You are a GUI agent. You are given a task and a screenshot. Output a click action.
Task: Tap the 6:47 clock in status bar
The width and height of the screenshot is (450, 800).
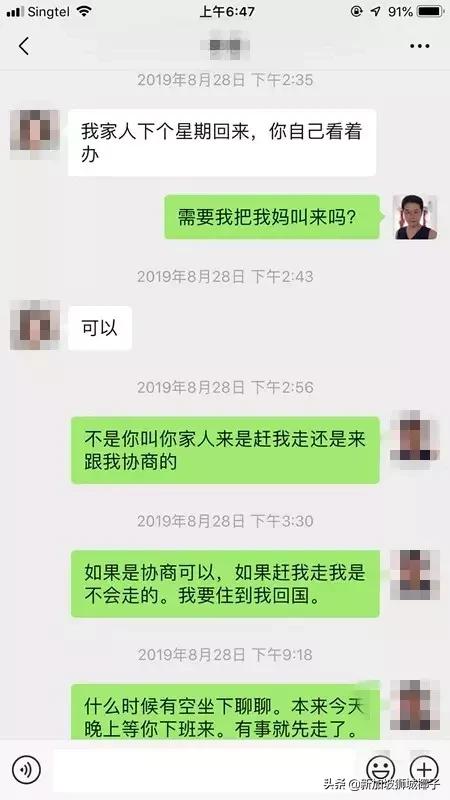pos(227,11)
